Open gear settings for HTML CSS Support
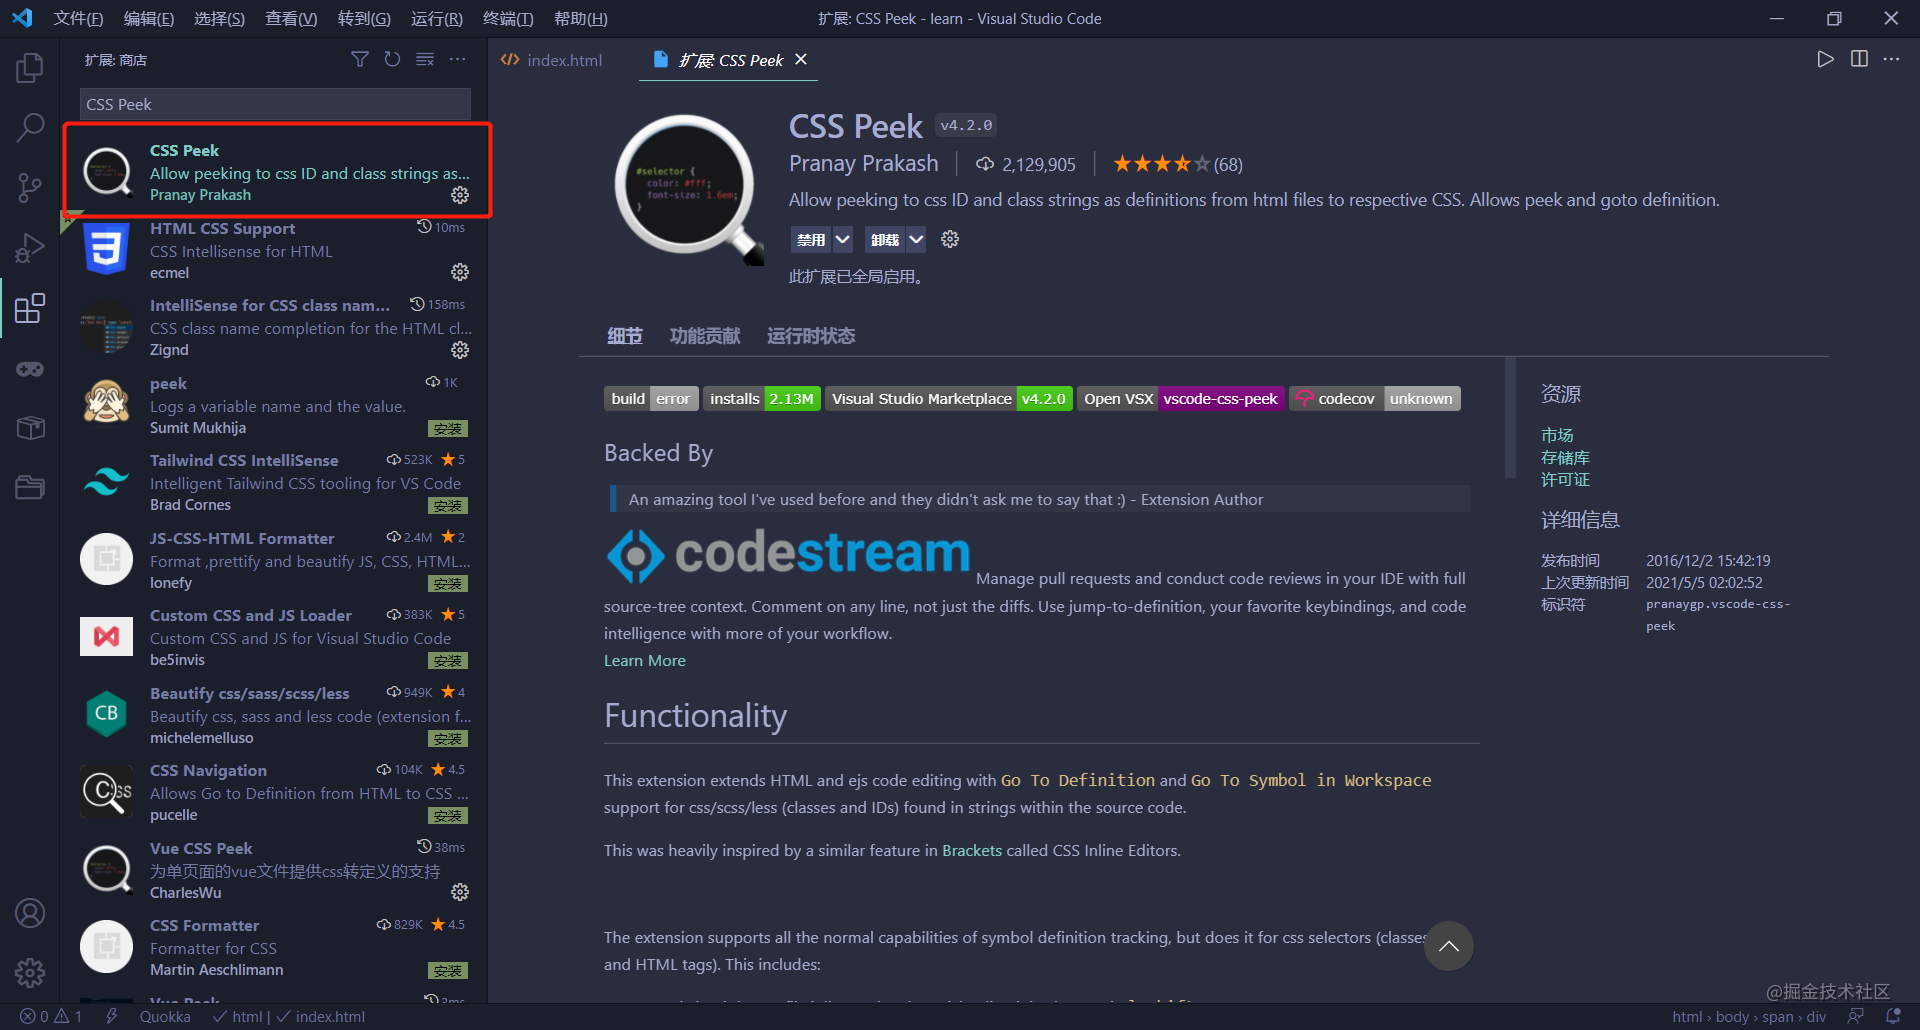 pos(460,272)
